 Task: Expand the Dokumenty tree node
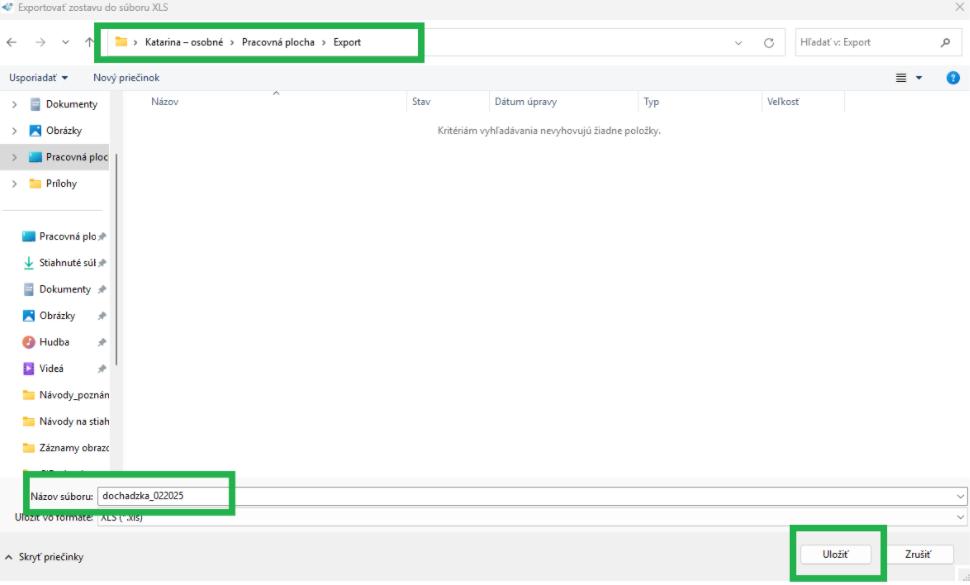[15, 104]
